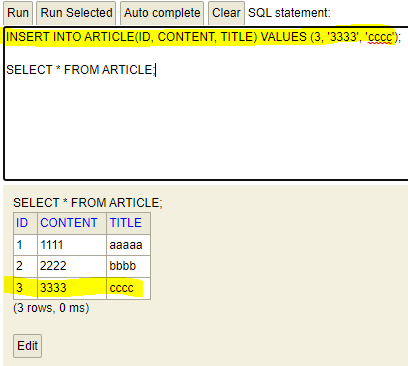Click the ID cell with value 1
Viewport: 408px width, 366px height.
point(25,245)
